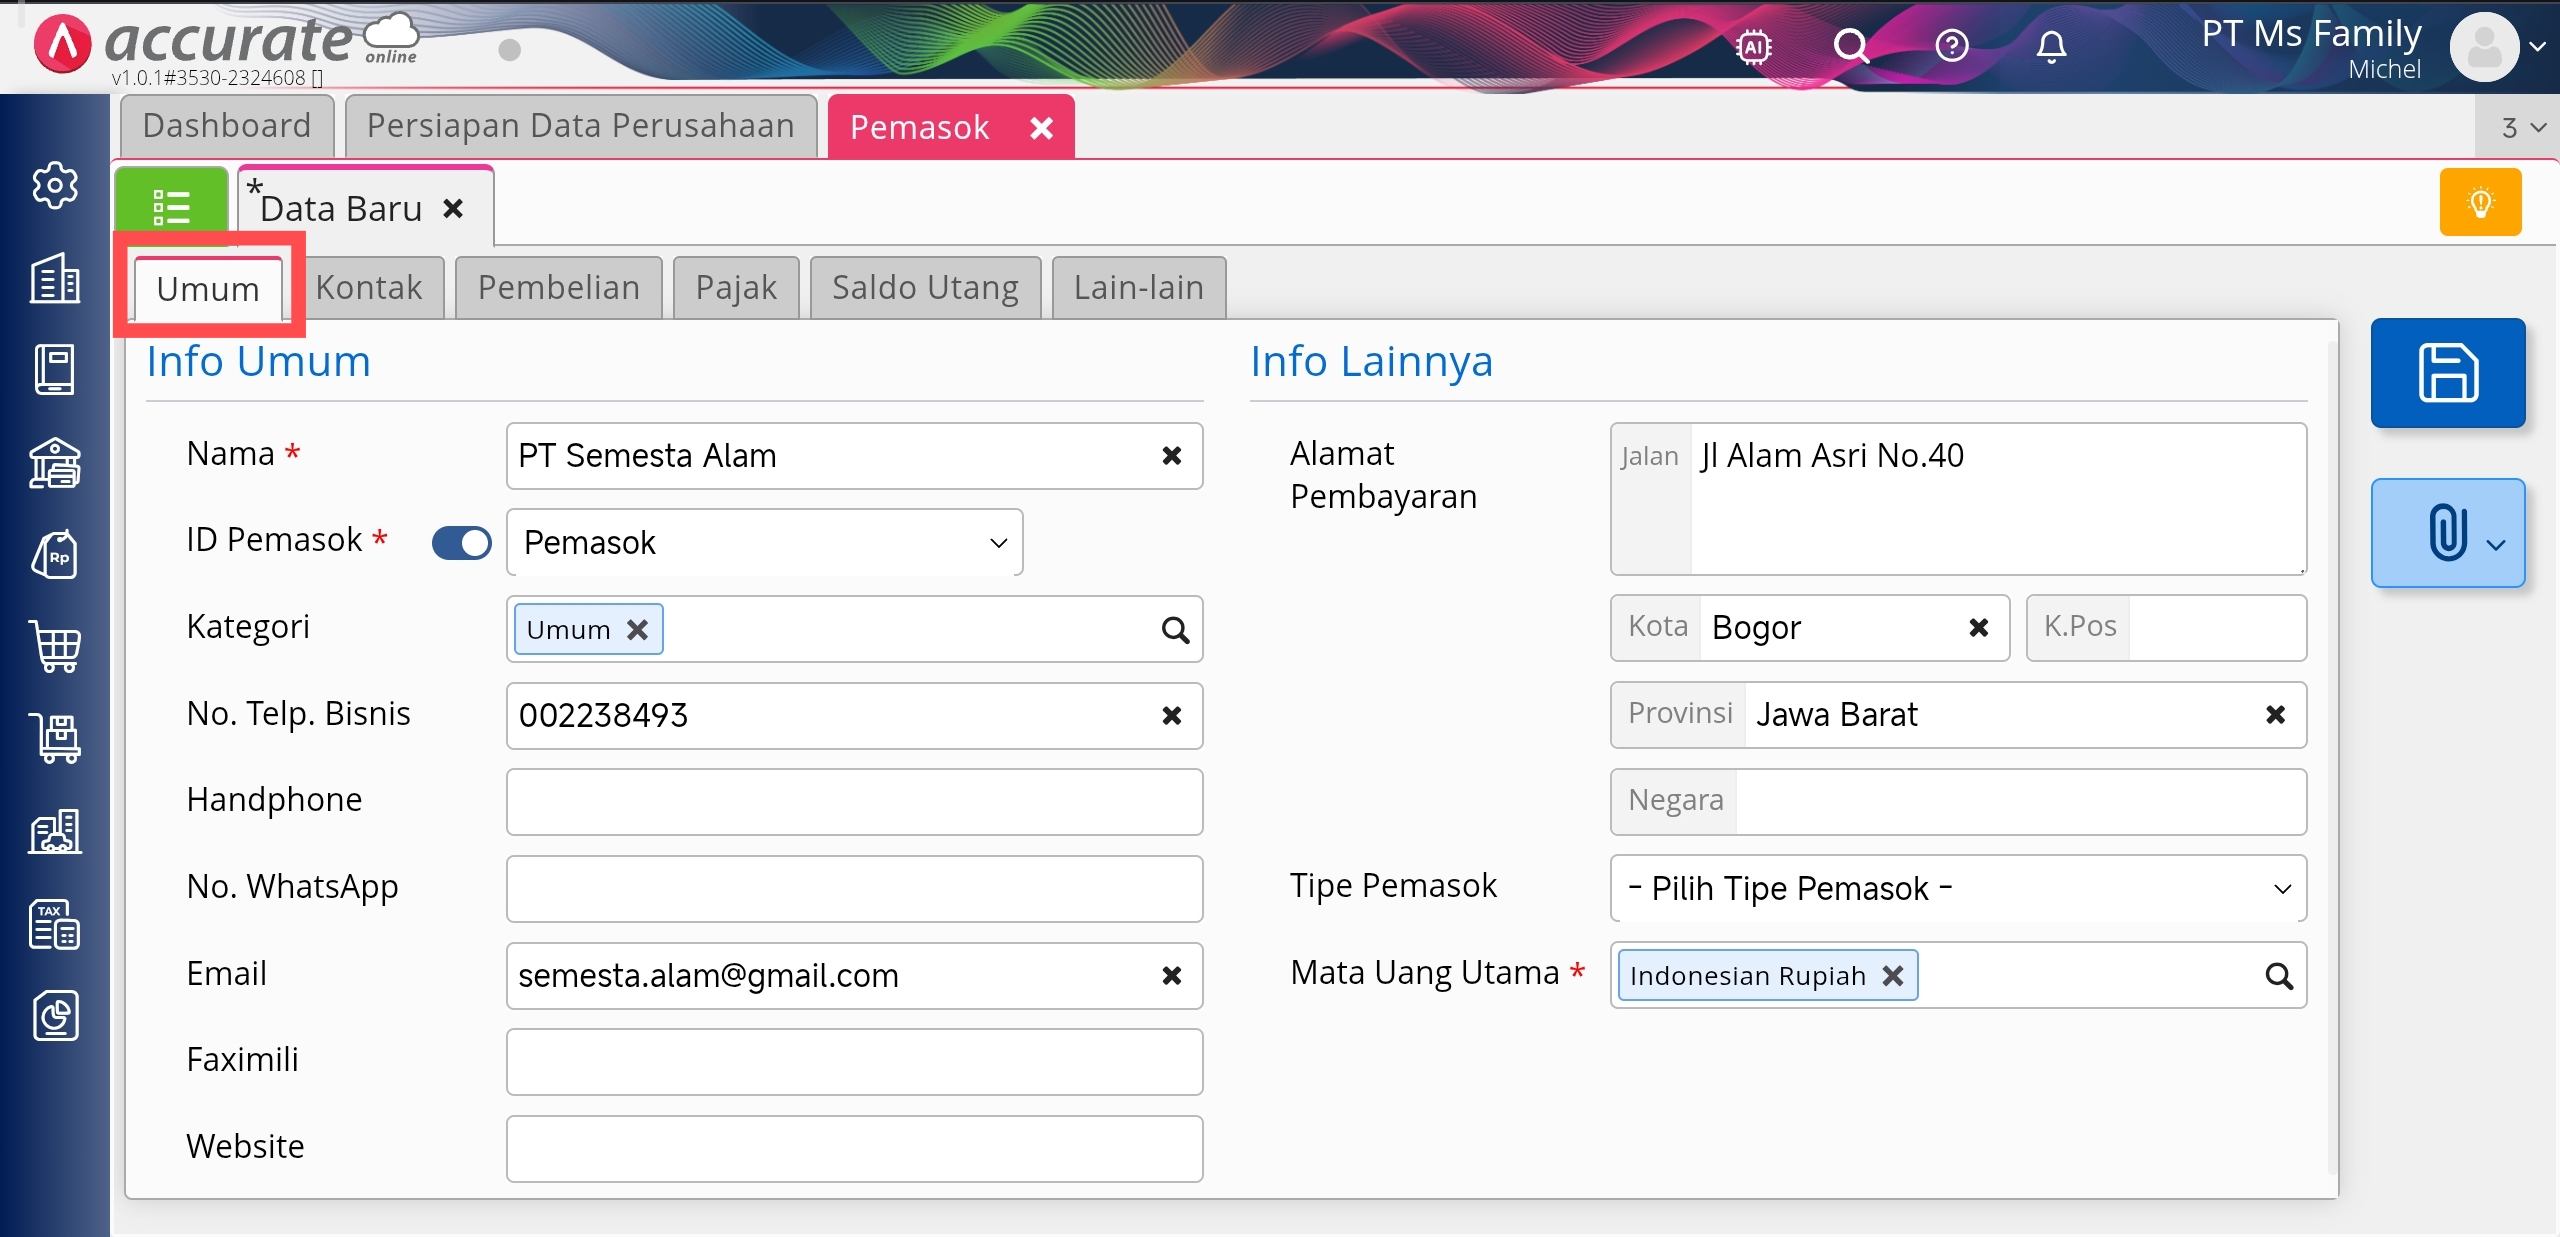Click the notification bell icon
This screenshot has height=1237, width=2560.
2051,46
